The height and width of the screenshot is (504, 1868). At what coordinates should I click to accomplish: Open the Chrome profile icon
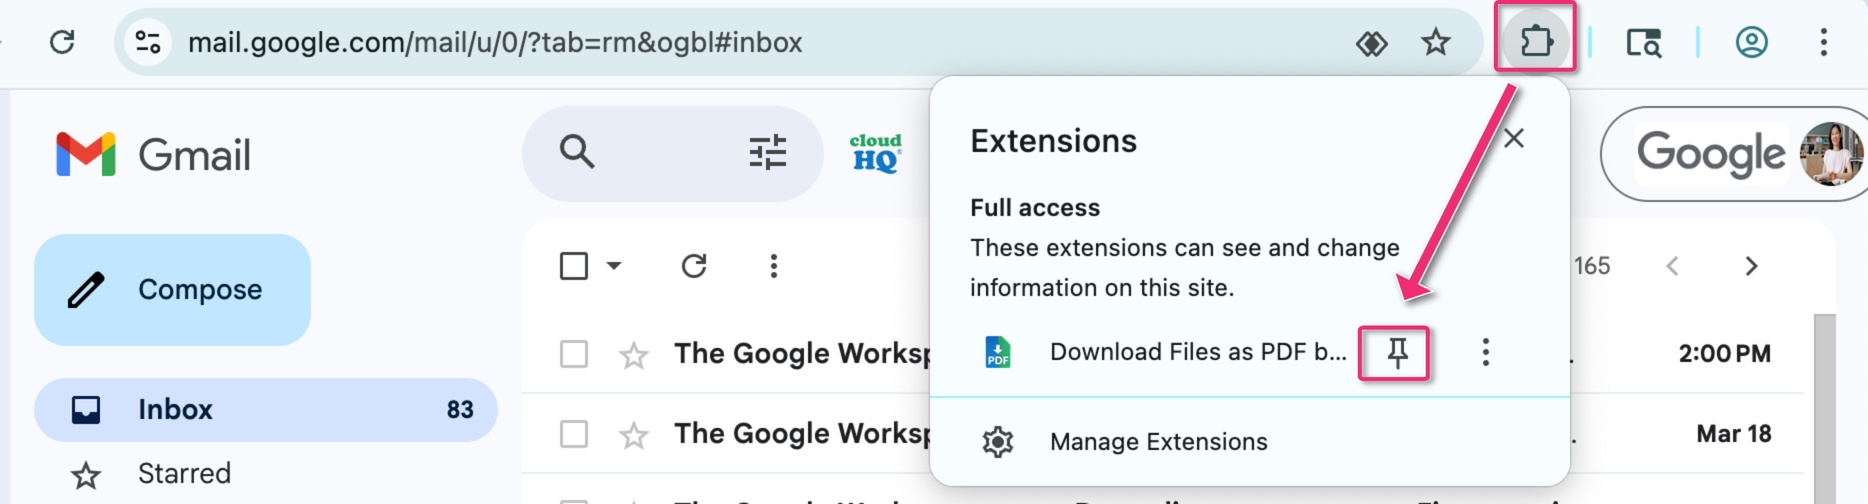point(1751,42)
